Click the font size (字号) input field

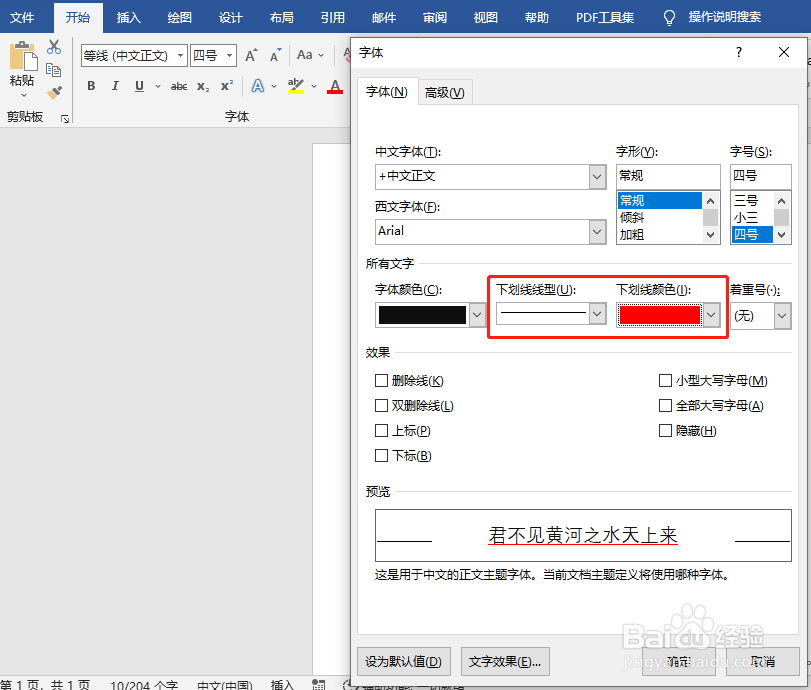click(x=760, y=176)
